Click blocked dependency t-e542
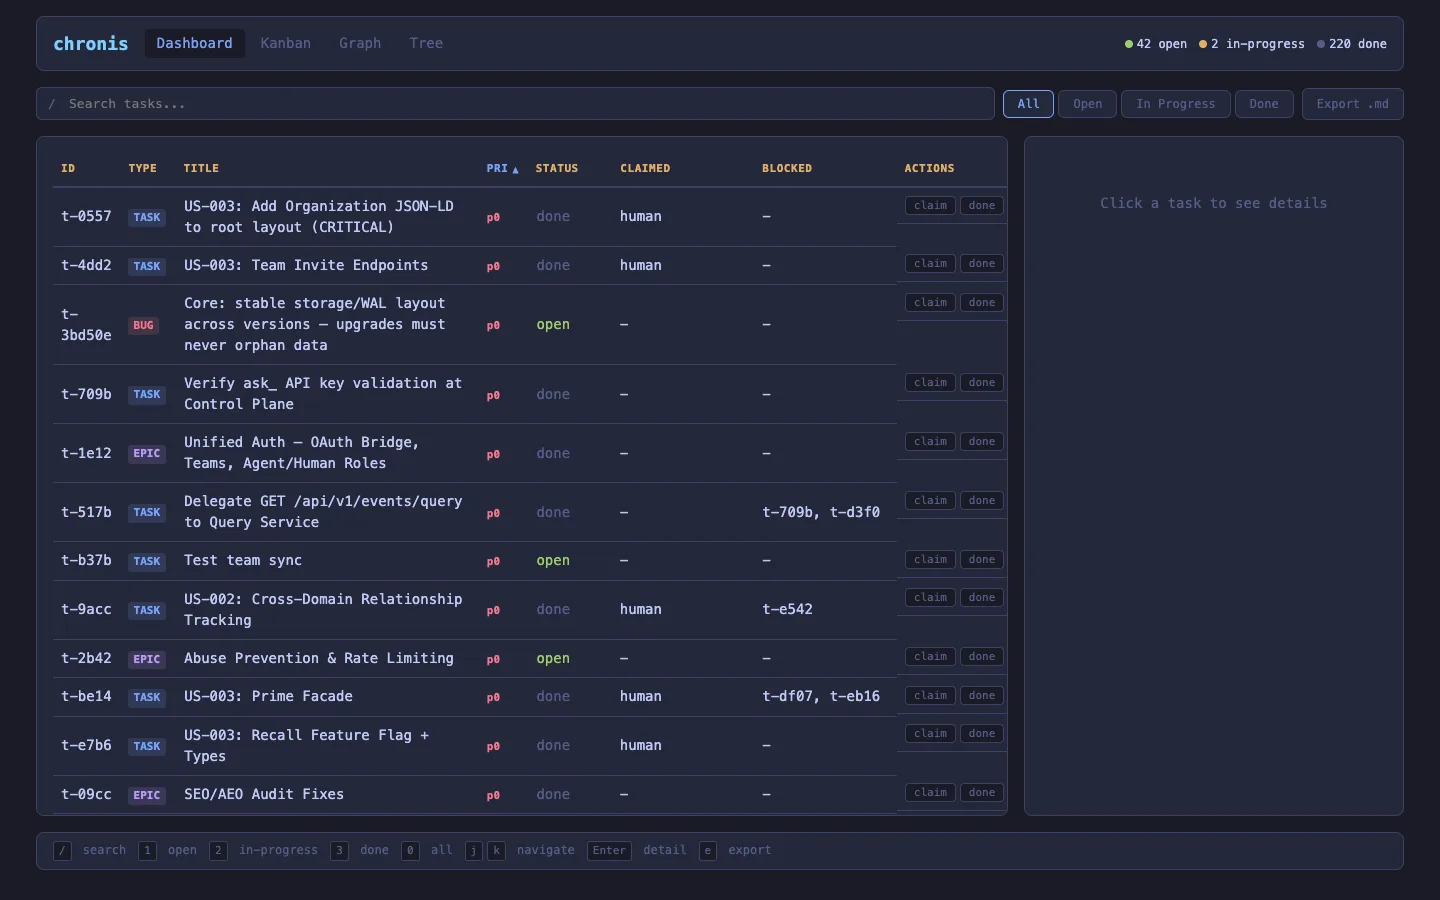Viewport: 1440px width, 900px height. click(x=787, y=609)
